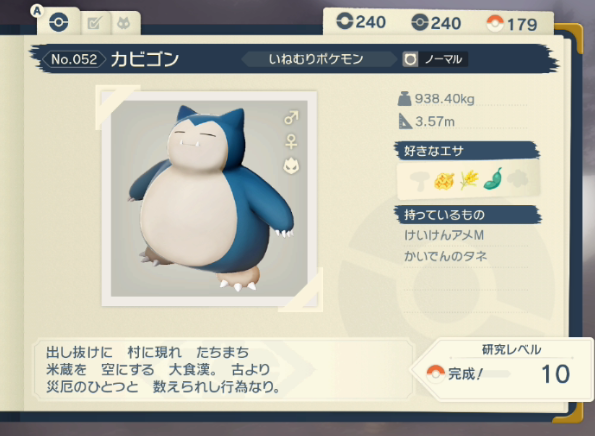Click the Normal type icon ノーマル
This screenshot has height=436, width=595.
click(435, 59)
